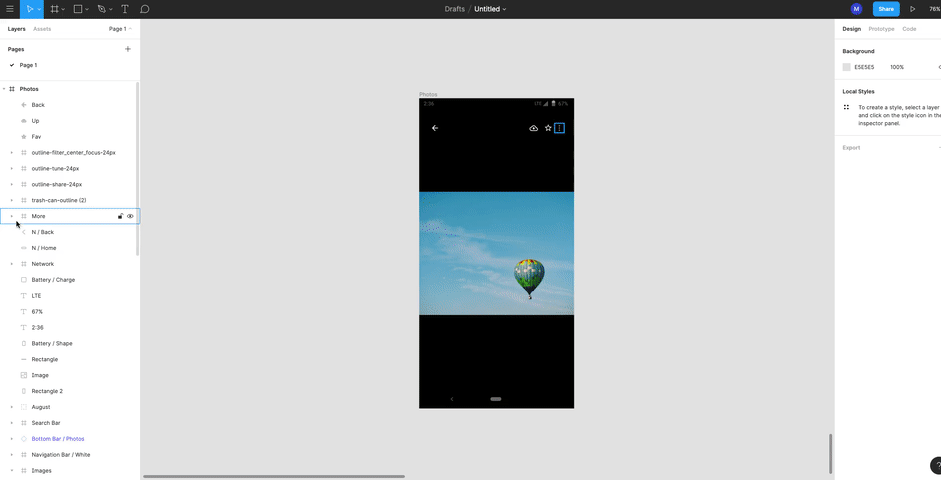The image size is (941, 480).
Task: Switch to the Assets tab
Action: (42, 29)
